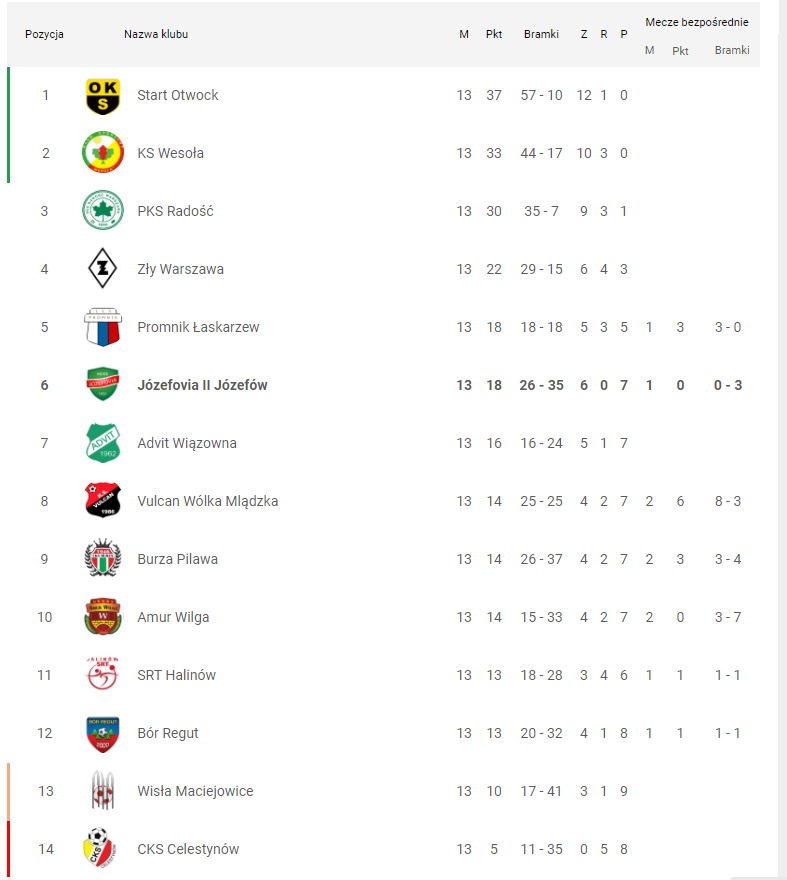Click the PKS Radość green crest
787x880 pixels.
102,212
